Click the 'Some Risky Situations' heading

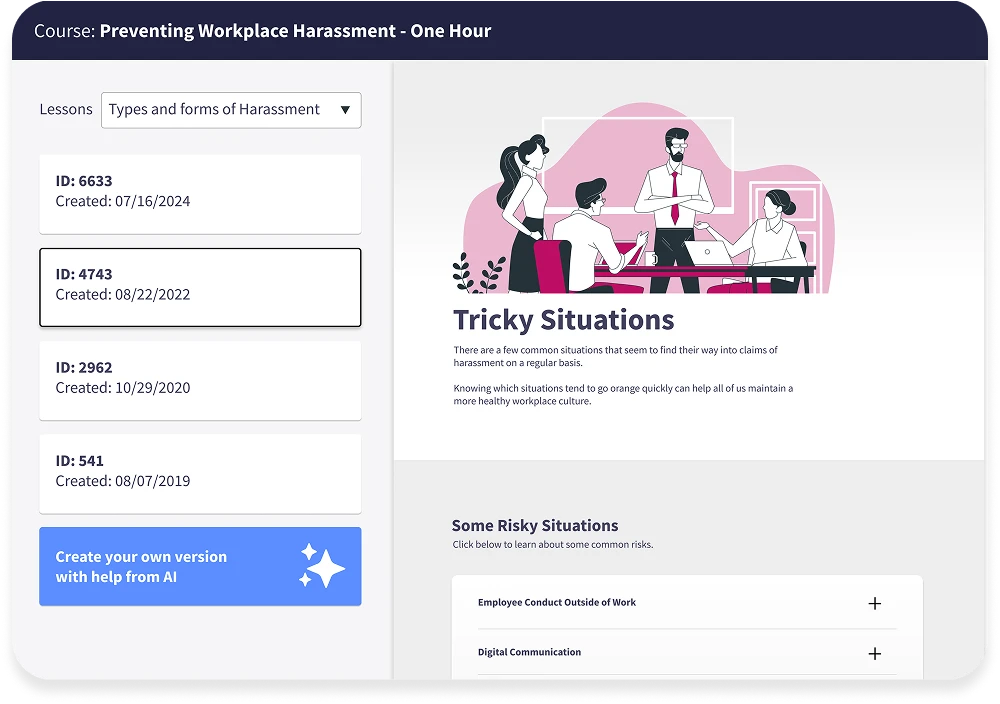534,526
